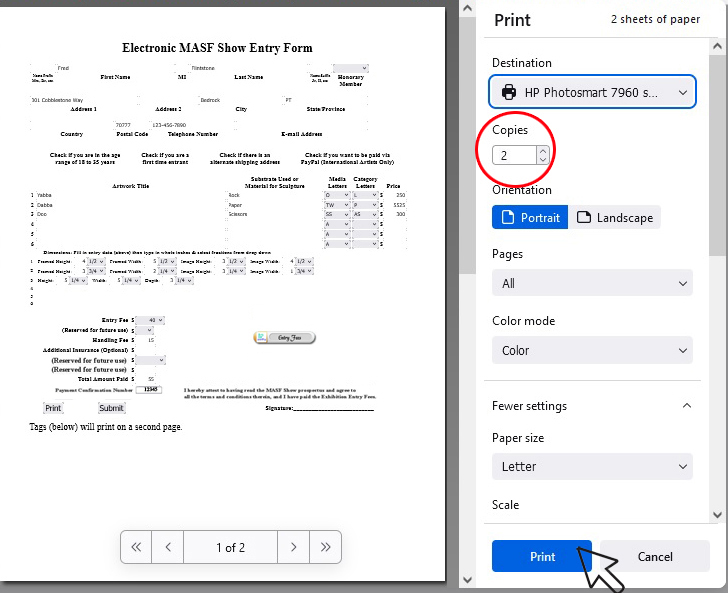Switch to Landscape orientation
The image size is (728, 593).
coord(615,217)
